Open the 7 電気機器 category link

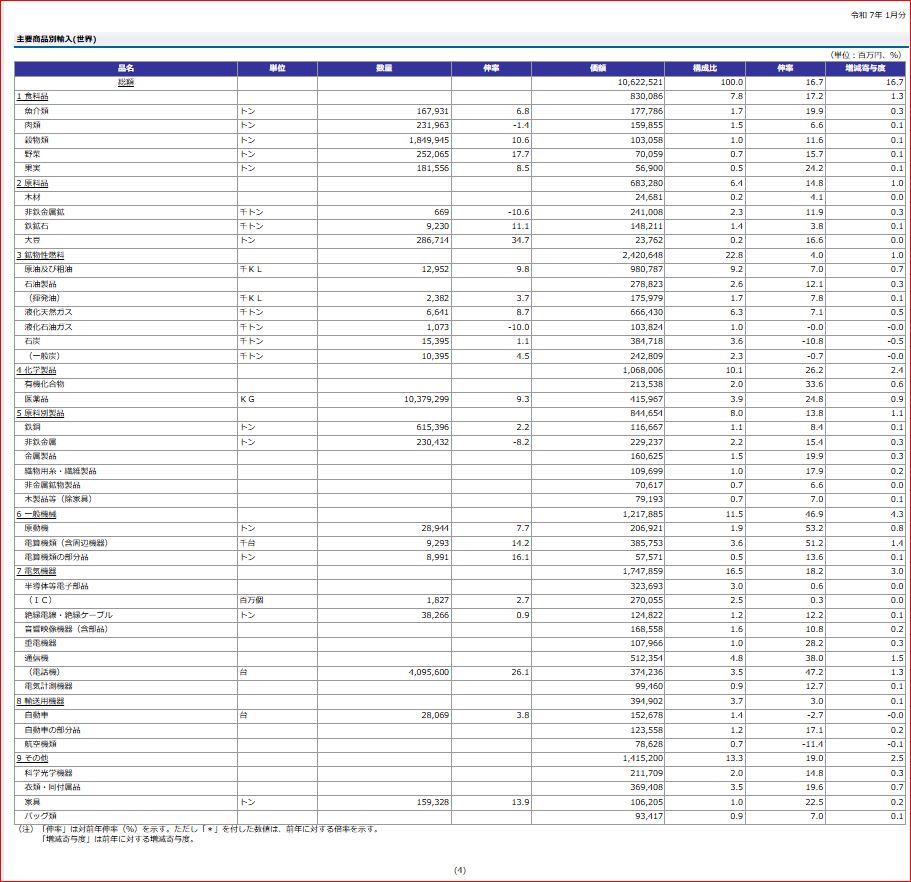[35, 571]
